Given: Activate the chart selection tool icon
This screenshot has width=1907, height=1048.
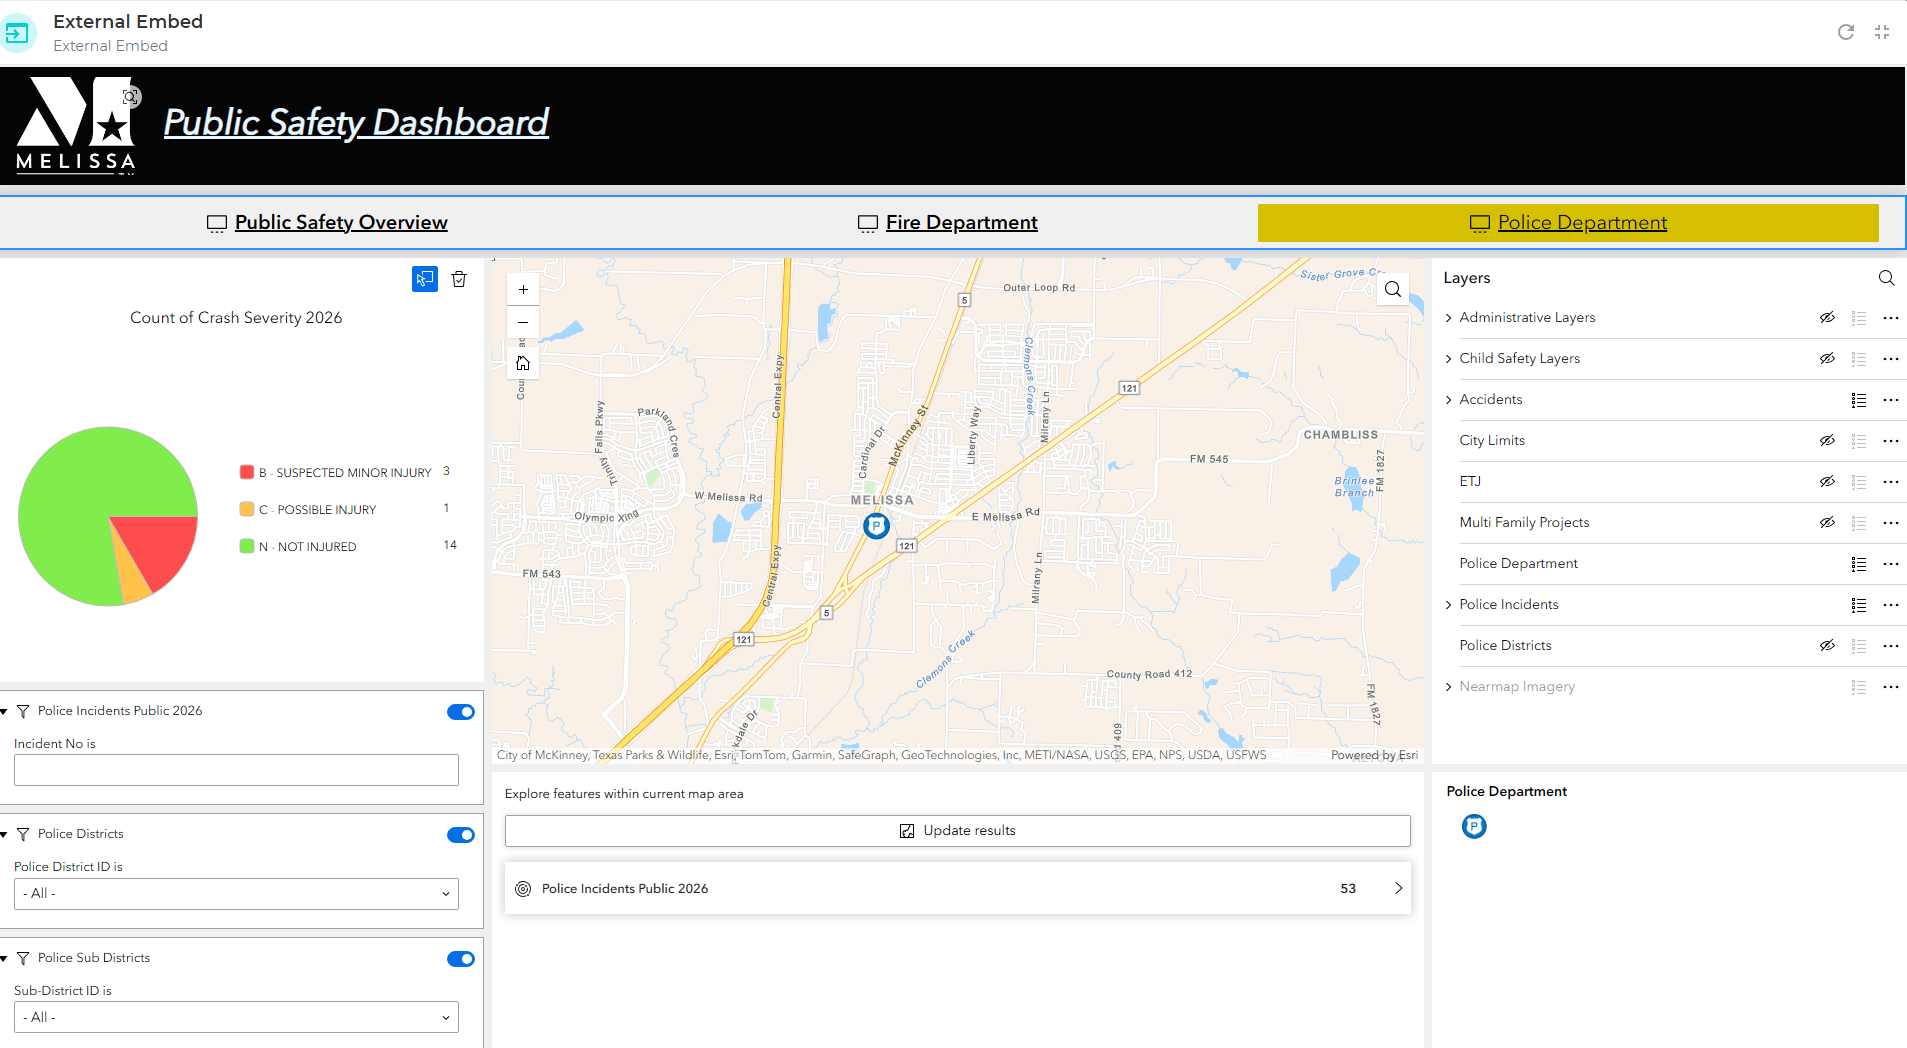Looking at the screenshot, I should [425, 279].
